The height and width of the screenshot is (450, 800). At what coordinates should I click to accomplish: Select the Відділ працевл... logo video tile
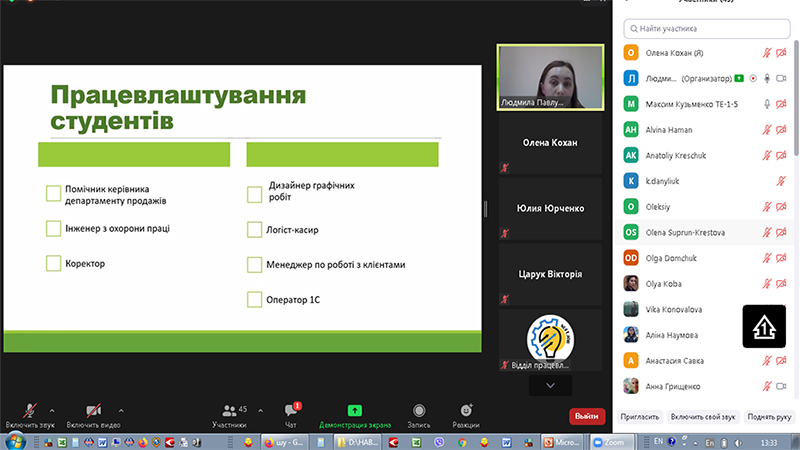point(551,340)
